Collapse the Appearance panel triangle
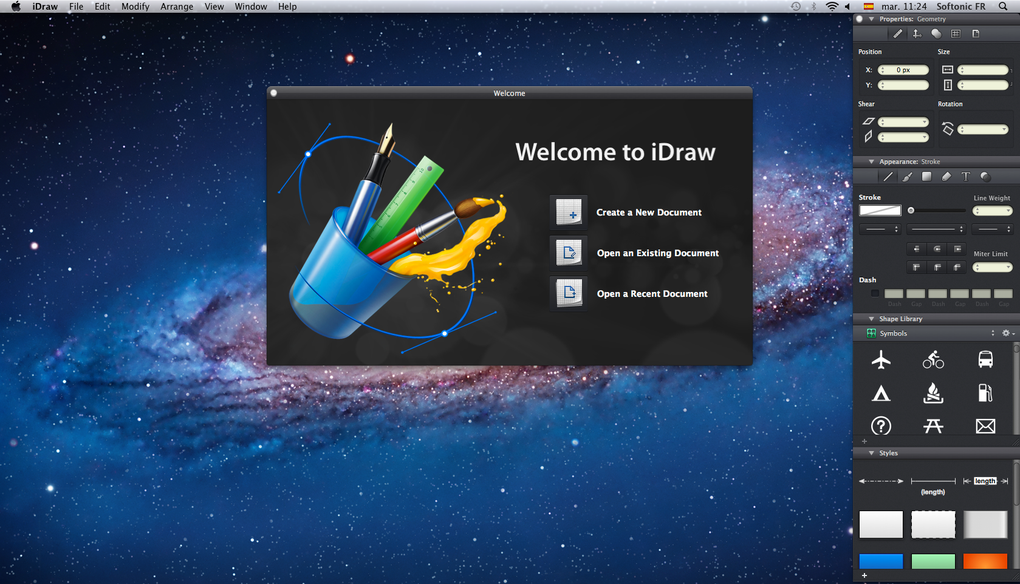Screen dimensions: 1020x584 (x=872, y=161)
